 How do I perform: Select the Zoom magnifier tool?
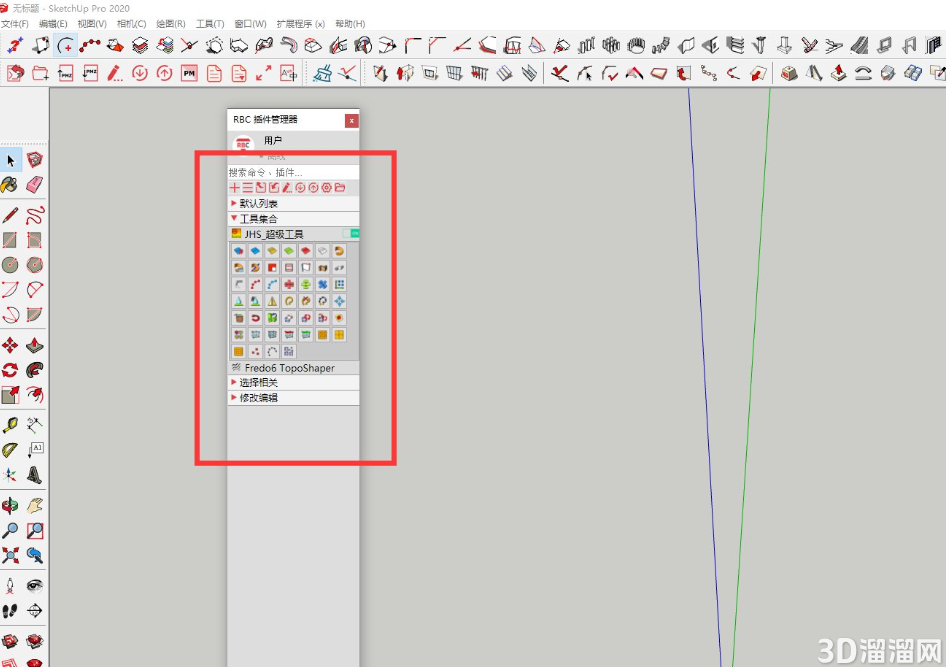pos(10,530)
